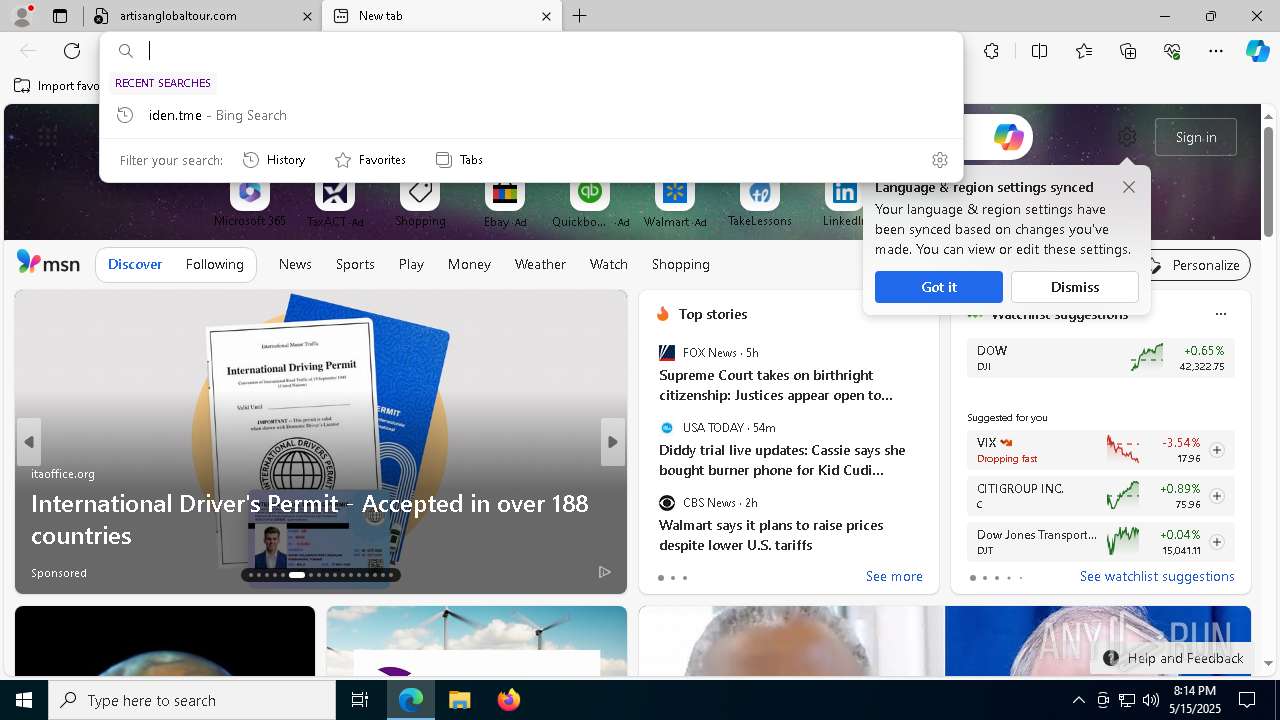
Task: Select the Following feed tab
Action: click(x=214, y=264)
